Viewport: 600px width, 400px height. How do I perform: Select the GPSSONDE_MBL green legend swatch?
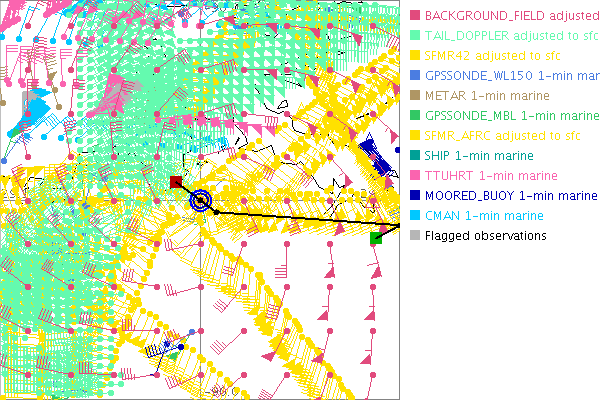click(x=415, y=116)
